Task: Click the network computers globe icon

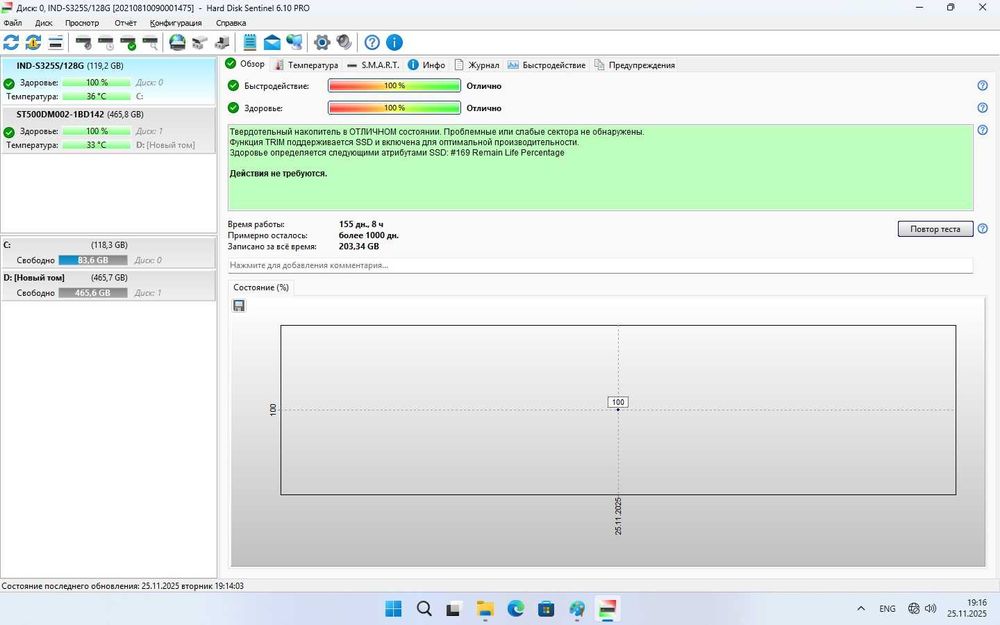Action: [x=294, y=43]
